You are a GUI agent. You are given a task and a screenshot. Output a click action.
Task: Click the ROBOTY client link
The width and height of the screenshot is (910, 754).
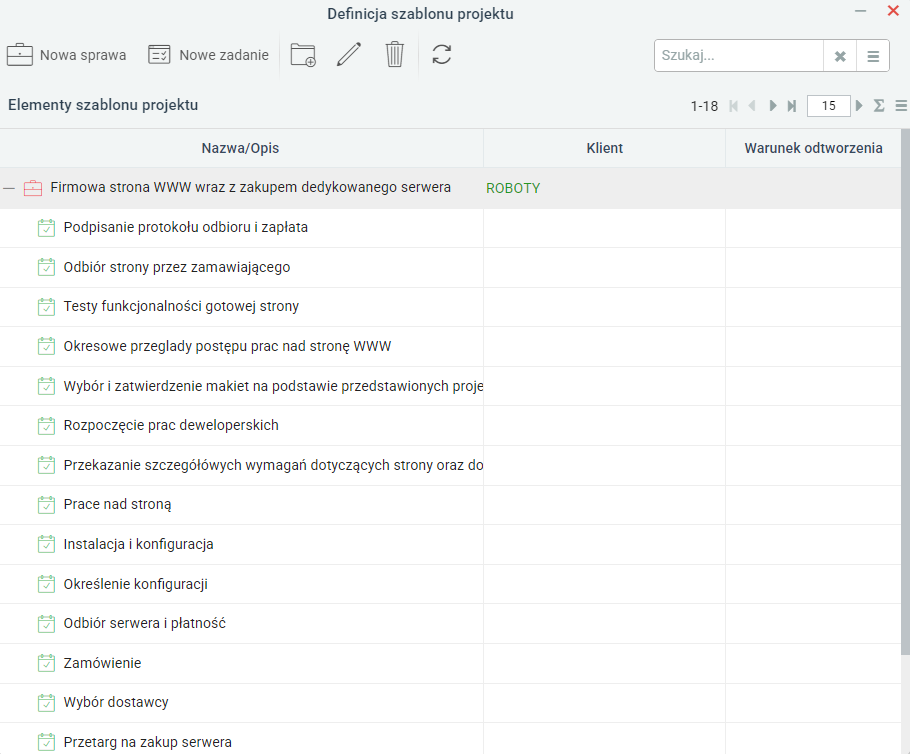513,189
